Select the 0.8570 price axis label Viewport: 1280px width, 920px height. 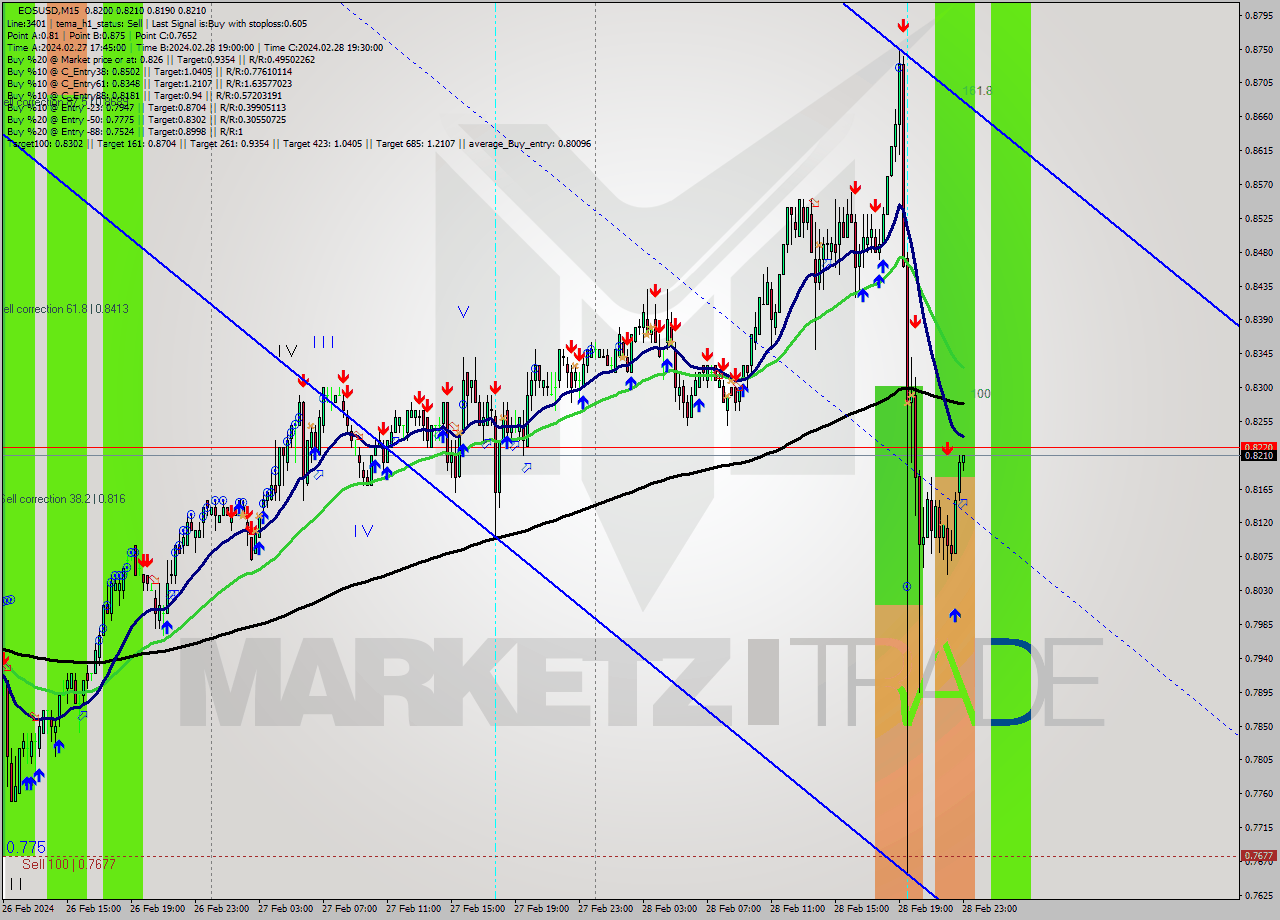pyautogui.click(x=1257, y=184)
